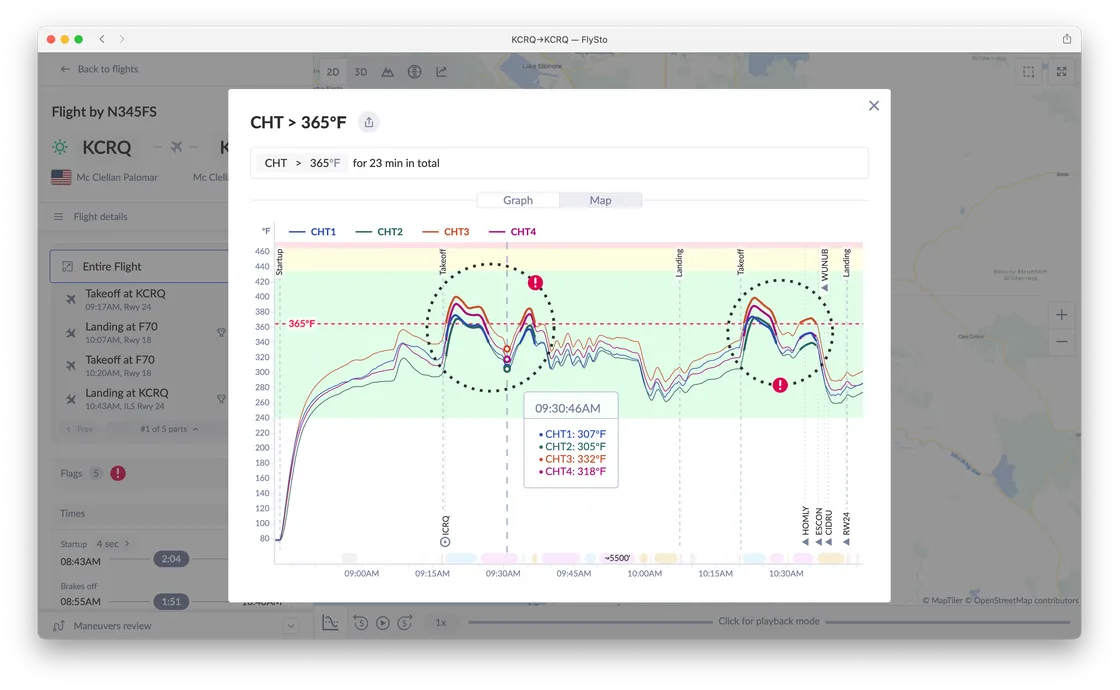Toggle CHT3 series in legend
Screen dimensions: 1120x690
(x=446, y=231)
